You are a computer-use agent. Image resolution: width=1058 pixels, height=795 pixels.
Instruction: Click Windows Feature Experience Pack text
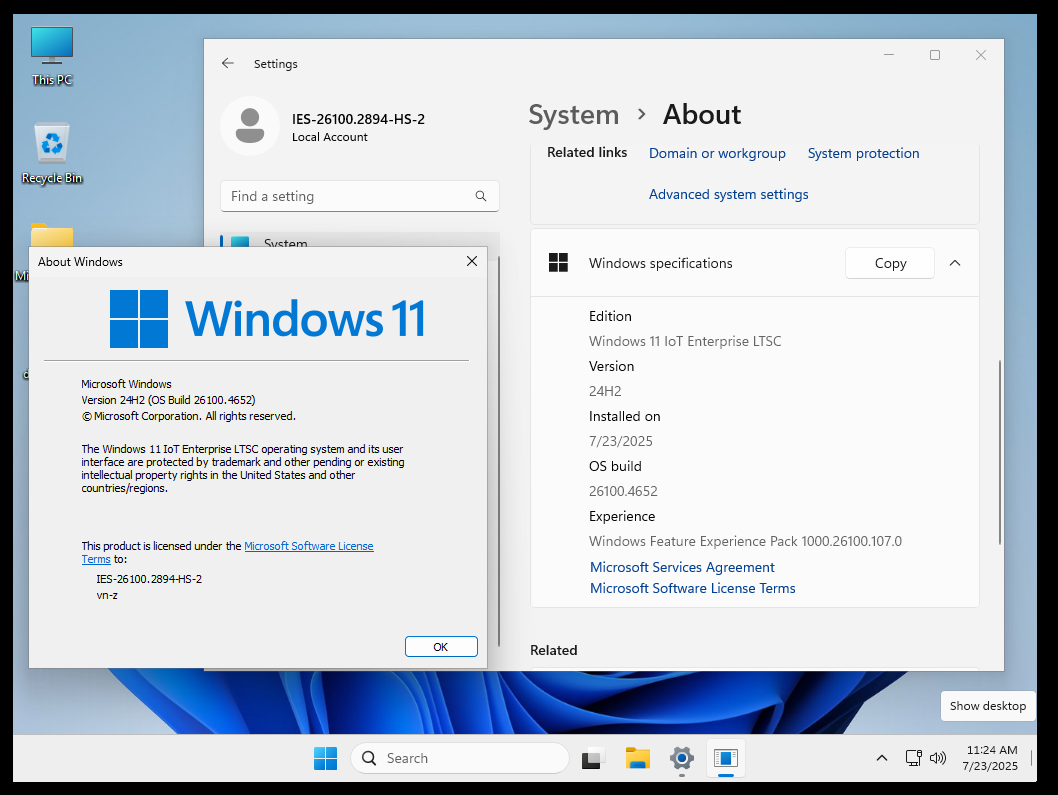click(745, 541)
